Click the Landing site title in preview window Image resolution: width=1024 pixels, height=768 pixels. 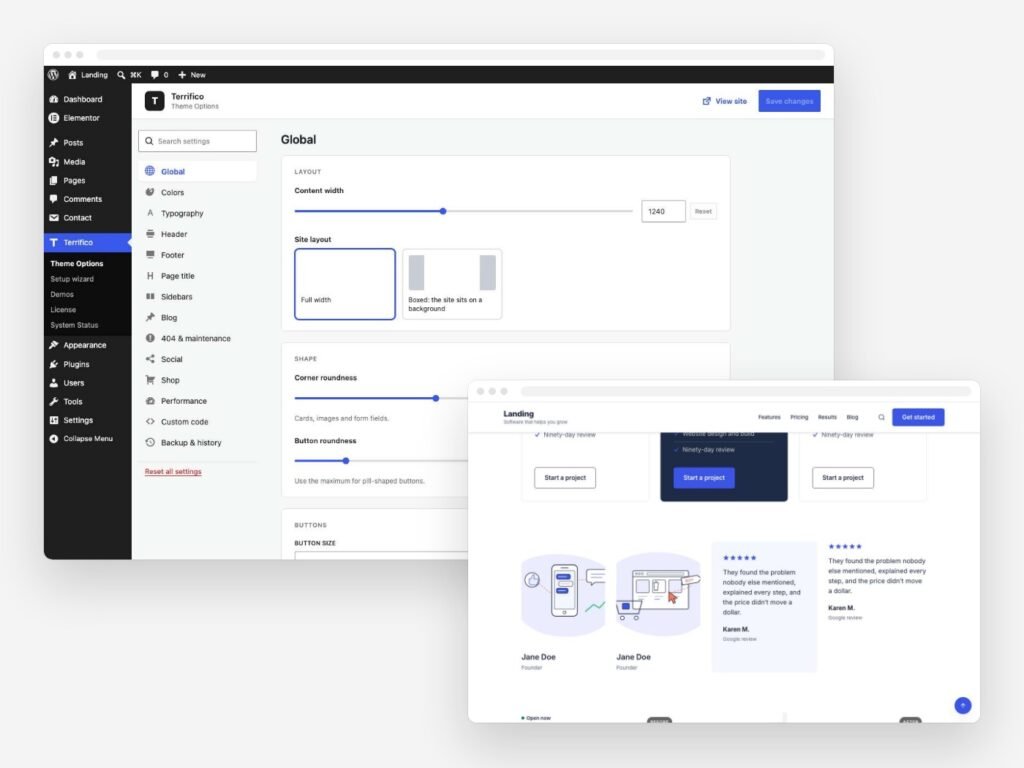pyautogui.click(x=519, y=414)
